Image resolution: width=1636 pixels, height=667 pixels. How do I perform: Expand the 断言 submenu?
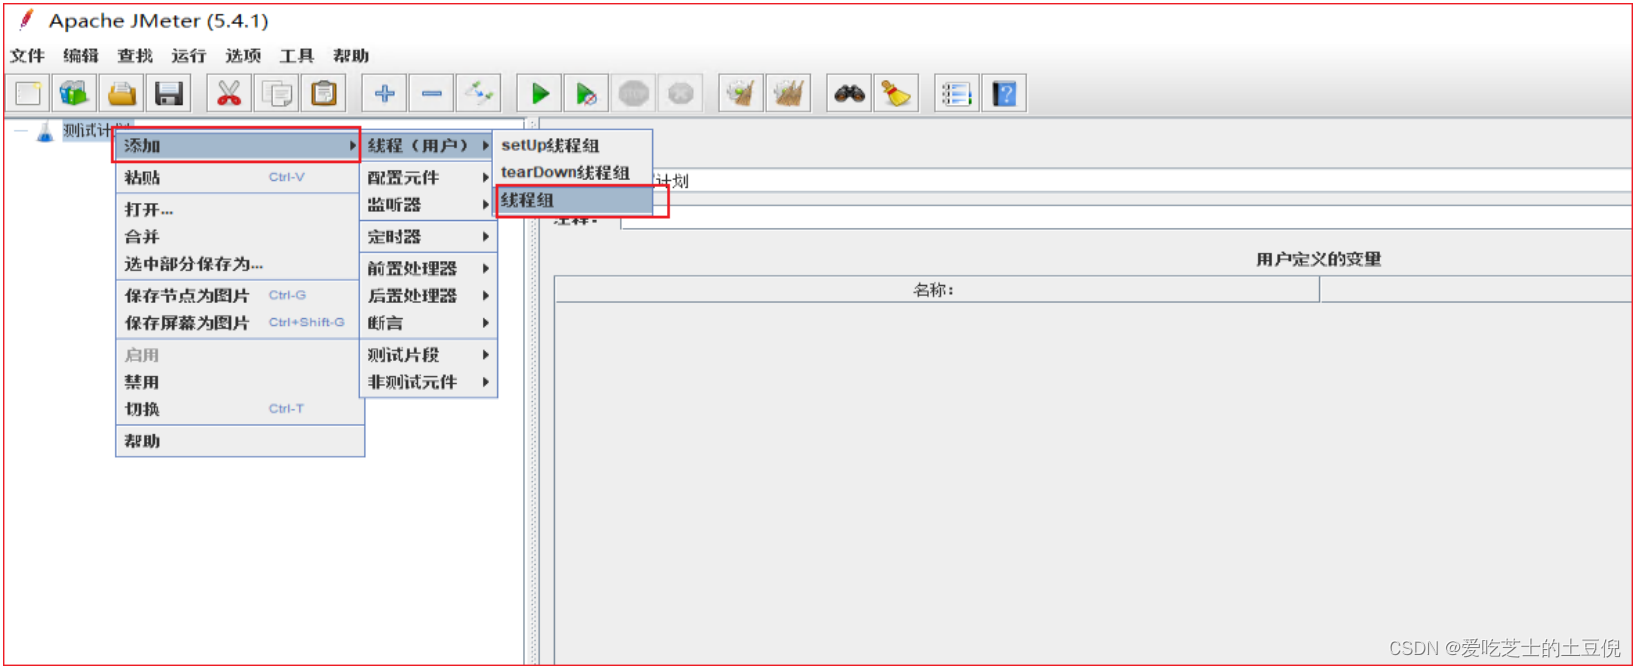click(428, 323)
